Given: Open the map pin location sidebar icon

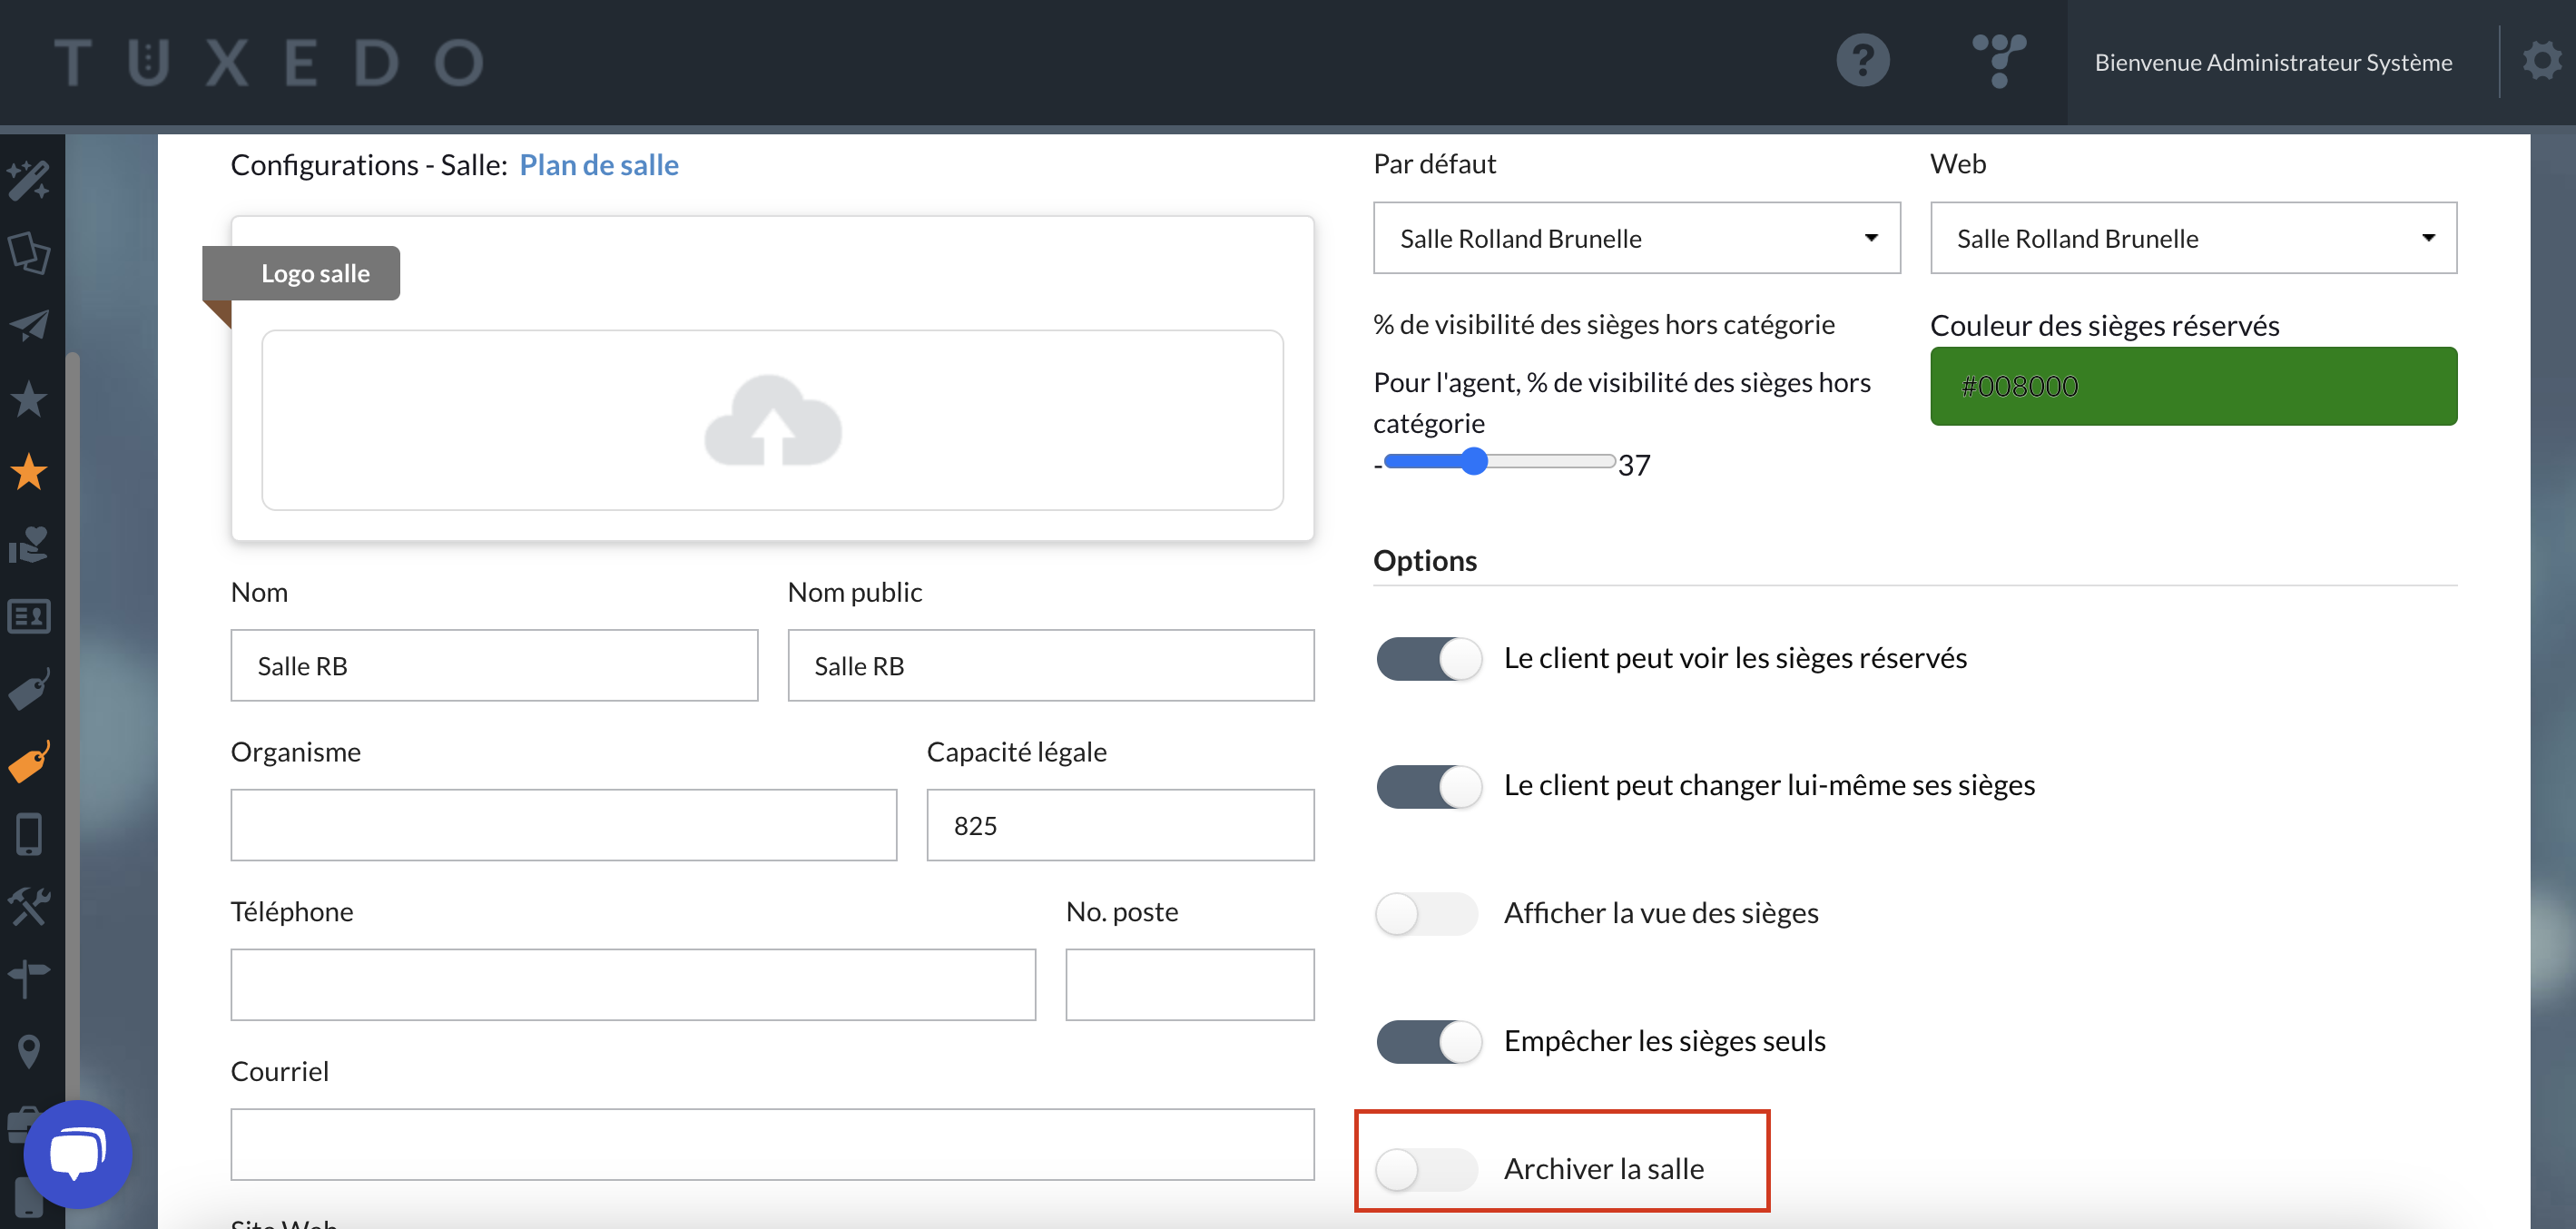Looking at the screenshot, I should (x=29, y=1051).
